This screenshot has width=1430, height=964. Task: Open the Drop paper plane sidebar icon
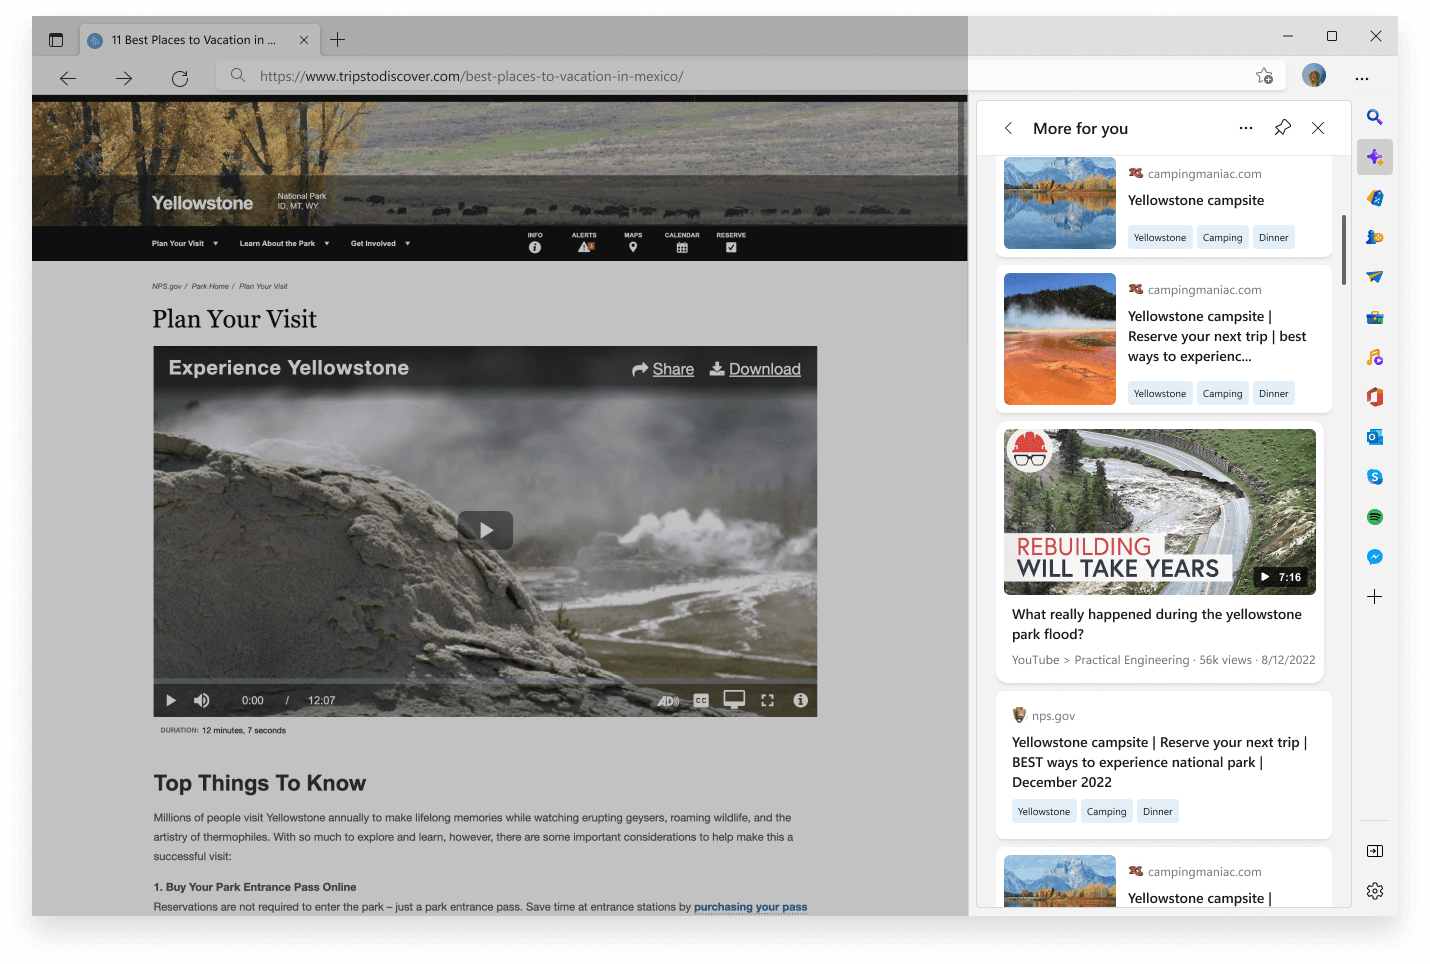tap(1375, 277)
